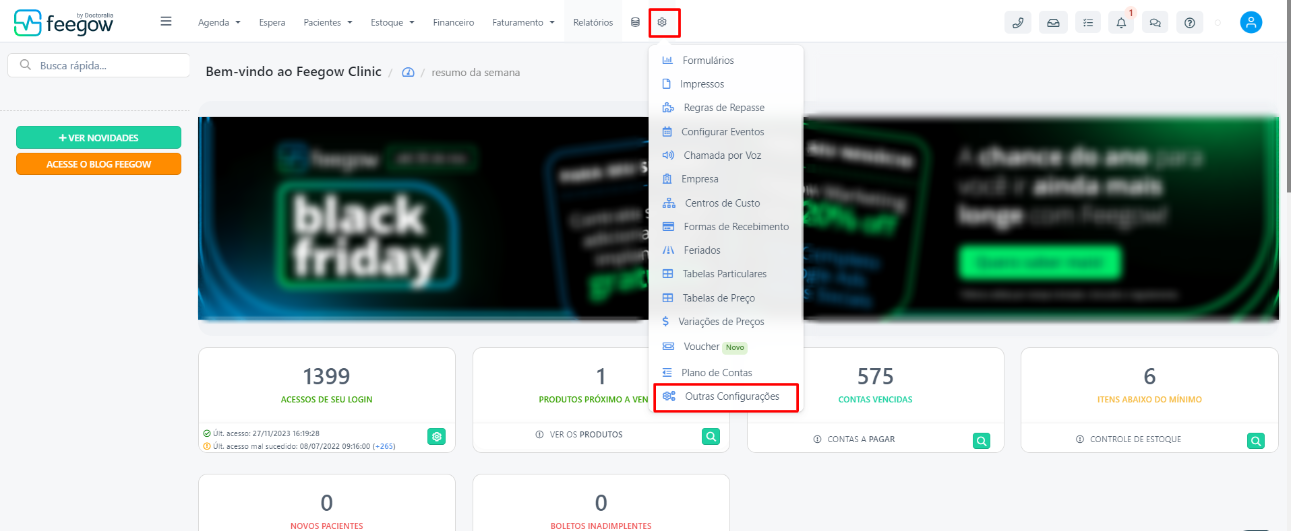Screen dimensions: 1291x531
Task: Click the dashboard gauge icon in breadcrumb
Action: [x=408, y=73]
